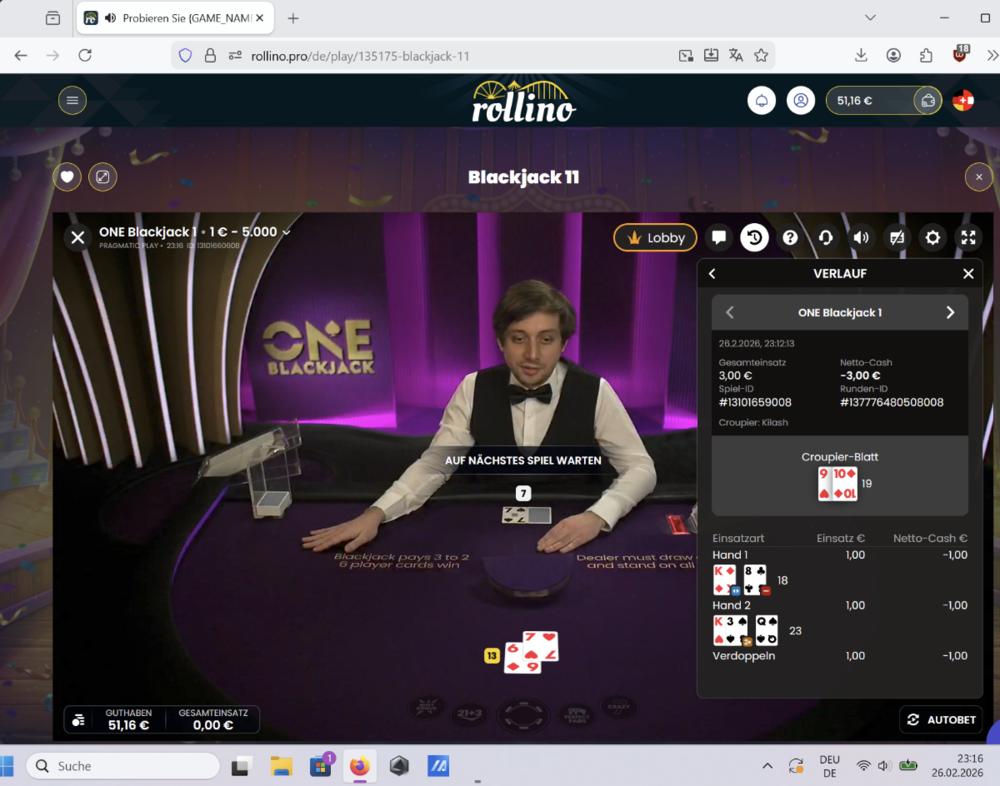The width and height of the screenshot is (1000, 786).
Task: Open the live chat icon
Action: tap(718, 237)
